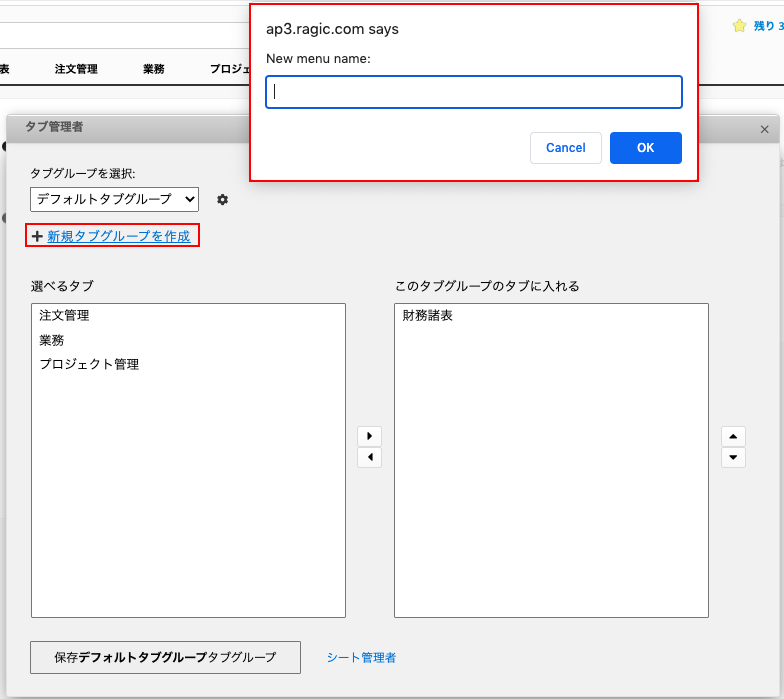Select プロジェクト管理 in available tabs list

(x=89, y=364)
